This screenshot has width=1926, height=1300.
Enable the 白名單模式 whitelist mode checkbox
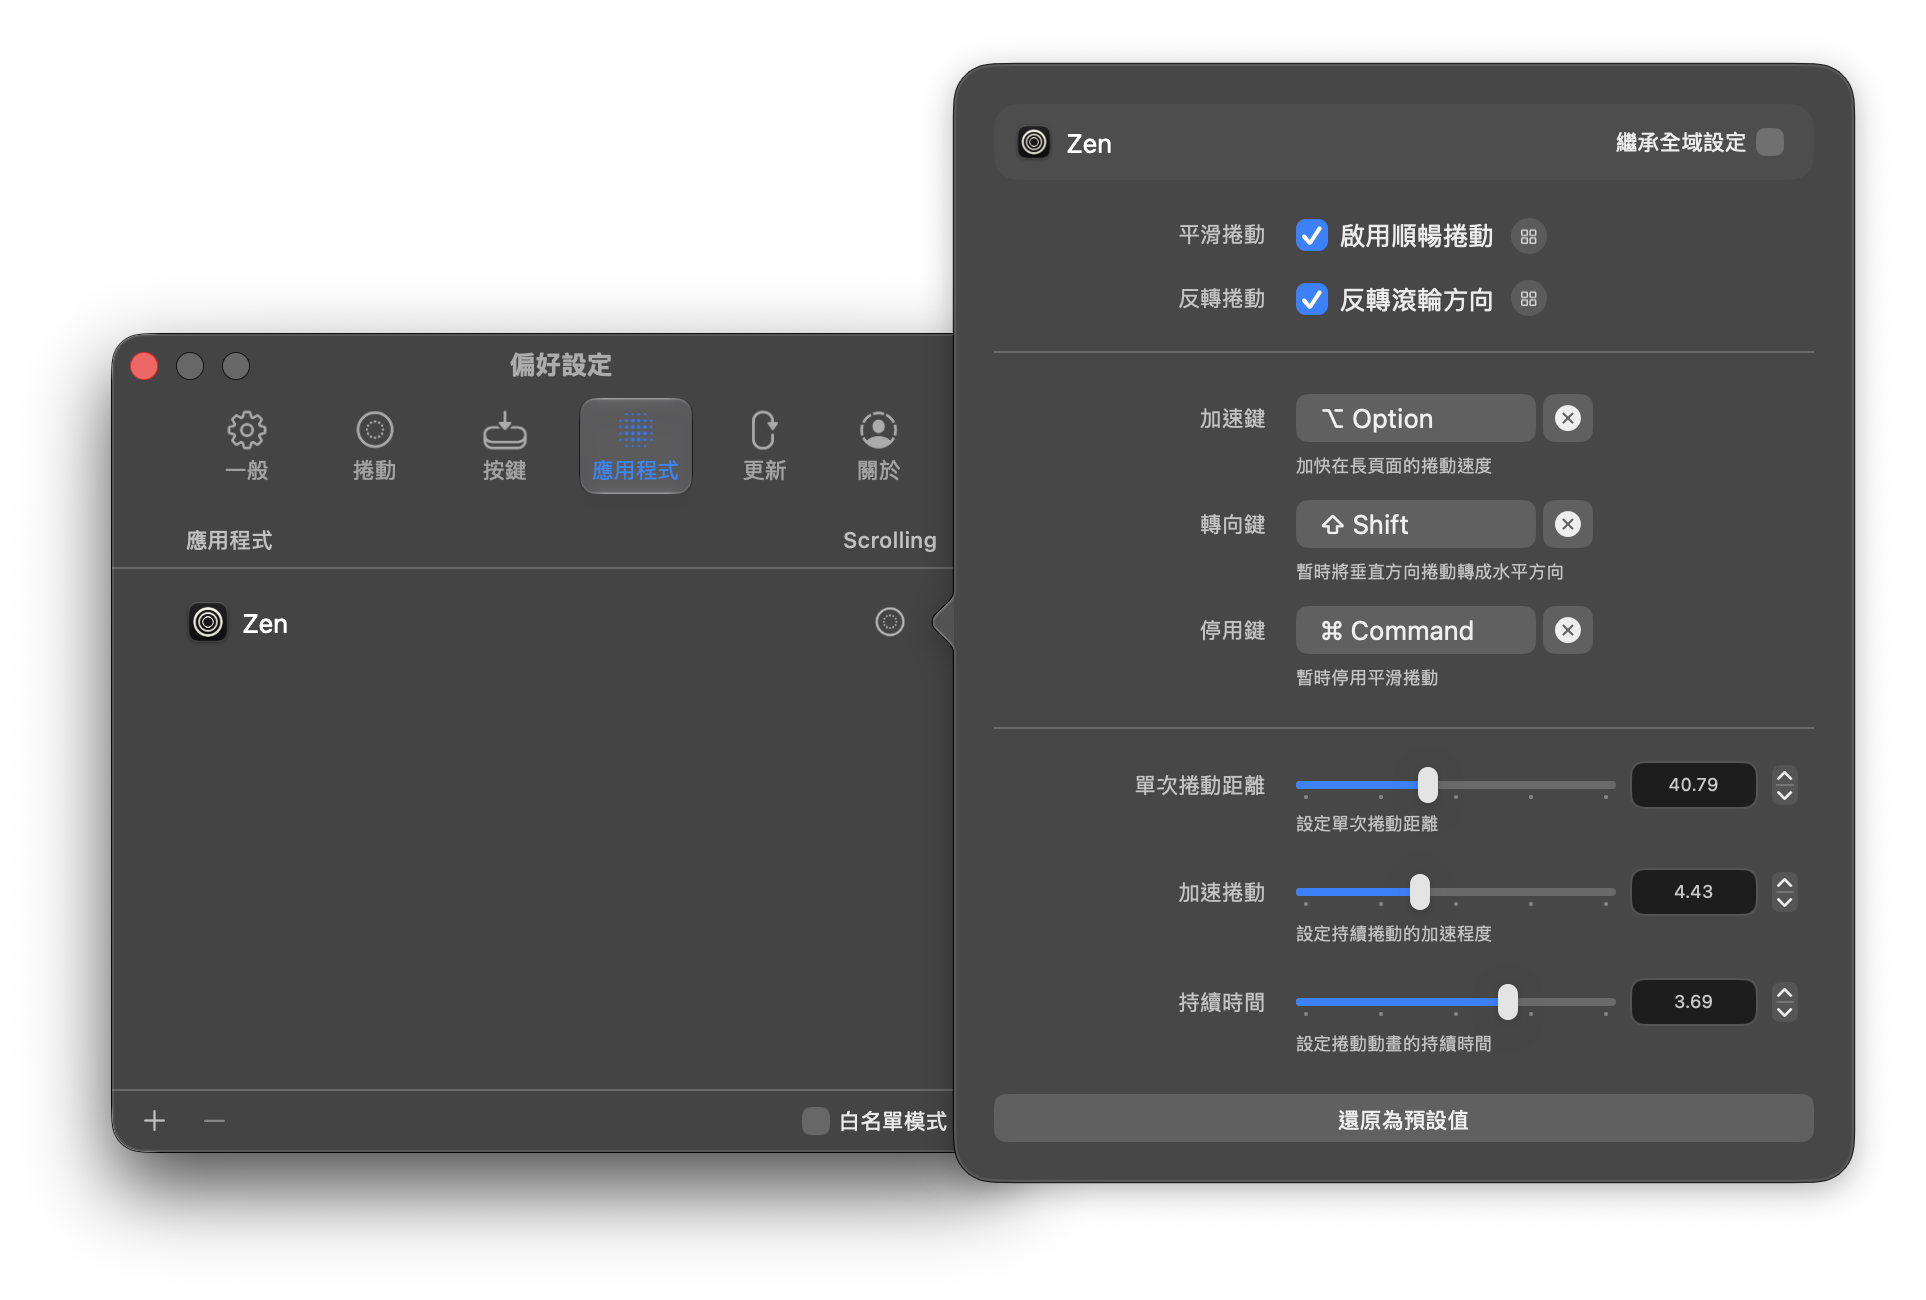click(816, 1120)
